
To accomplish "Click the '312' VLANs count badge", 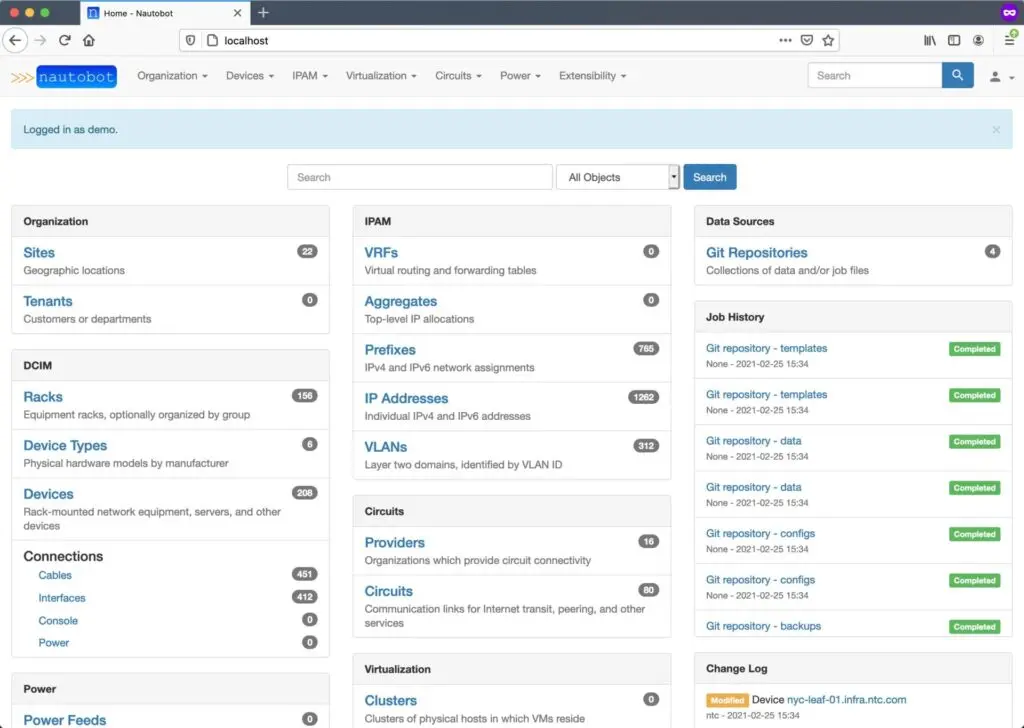I will tap(646, 446).
